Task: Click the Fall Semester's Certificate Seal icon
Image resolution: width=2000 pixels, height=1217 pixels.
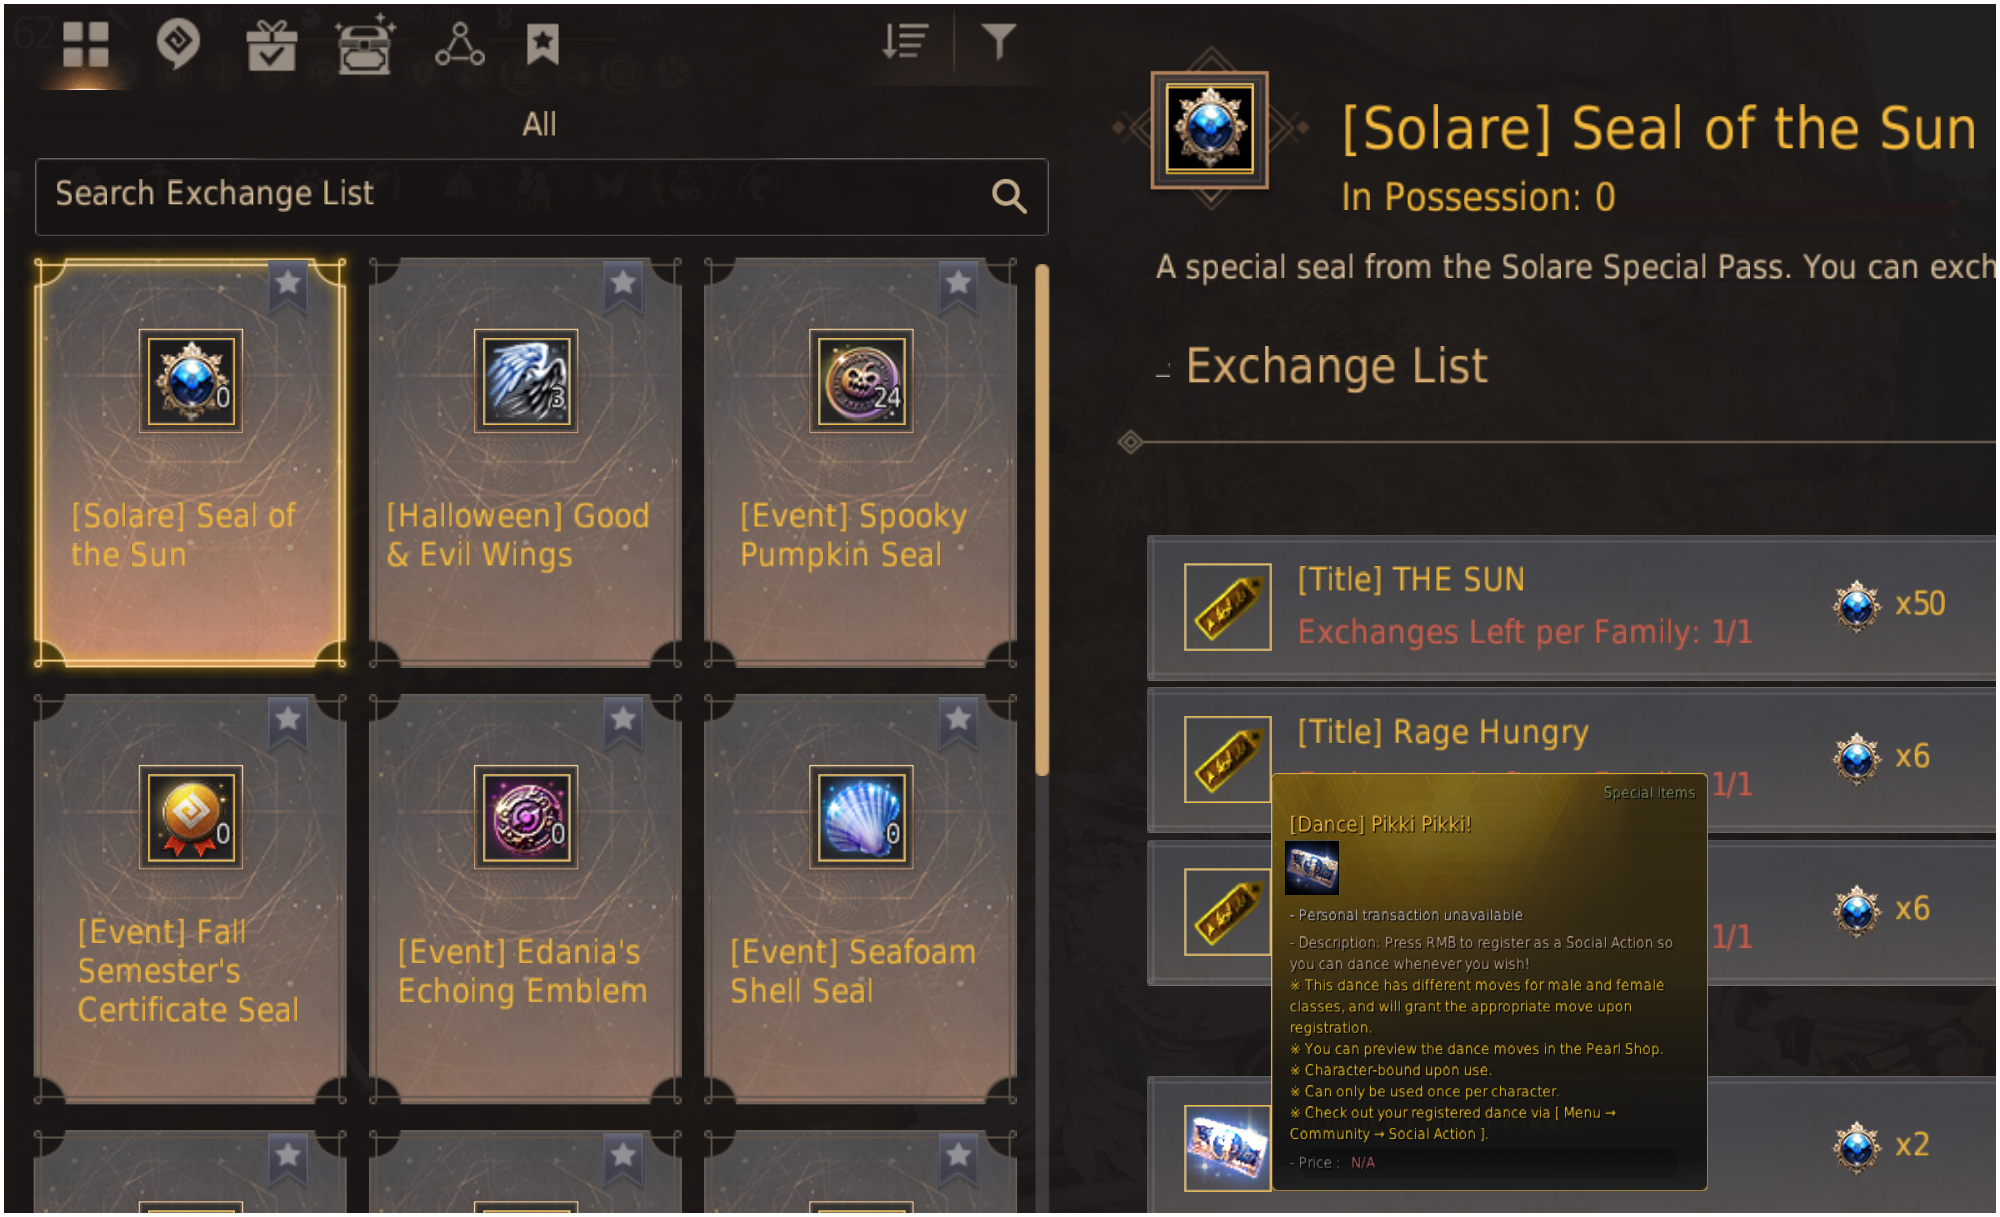Action: pos(190,817)
